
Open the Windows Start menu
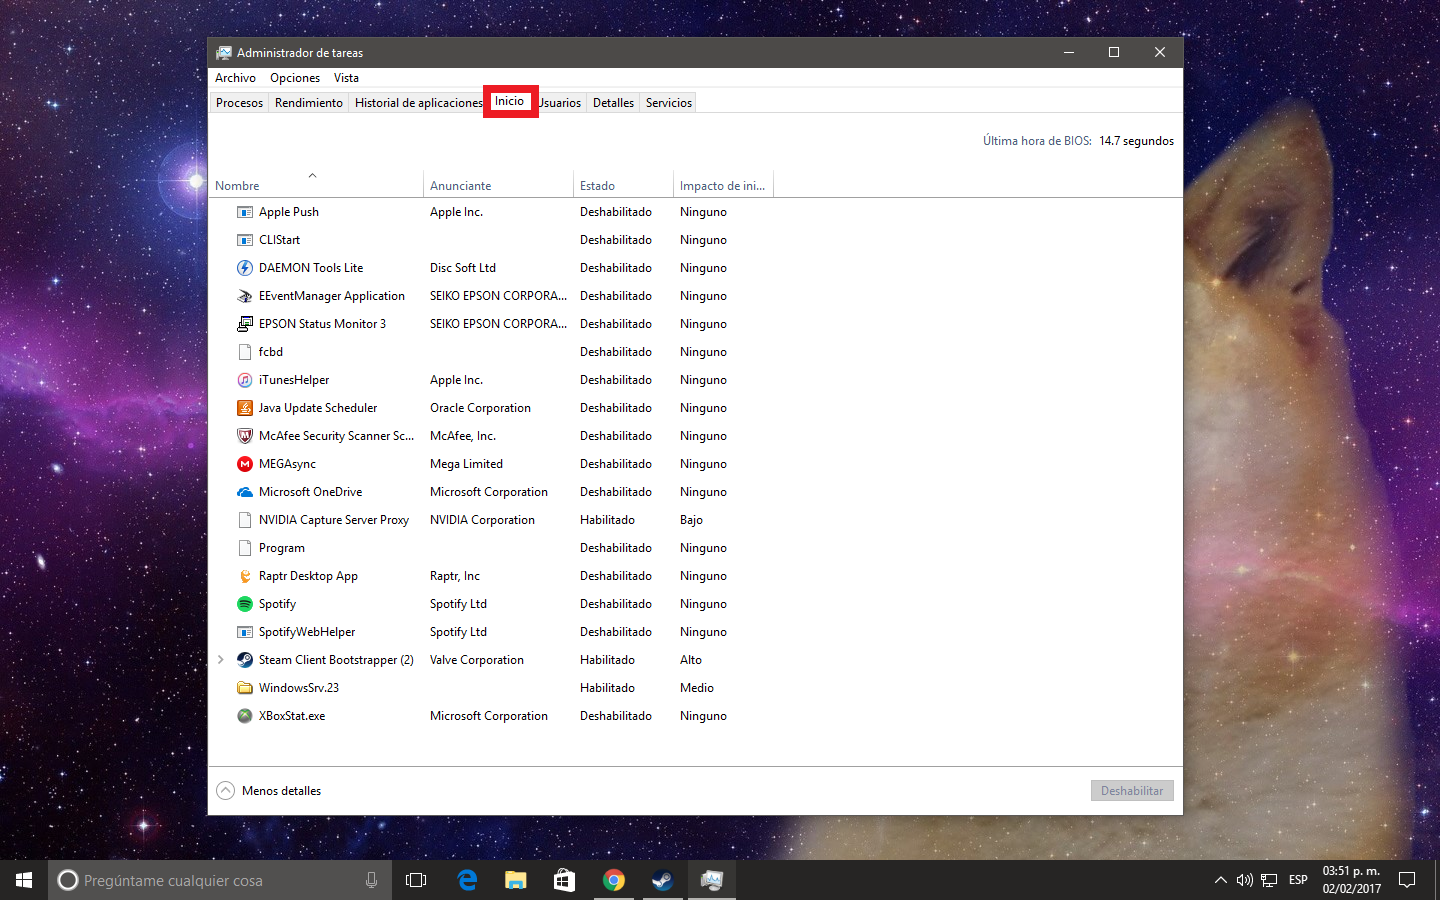tap(24, 880)
